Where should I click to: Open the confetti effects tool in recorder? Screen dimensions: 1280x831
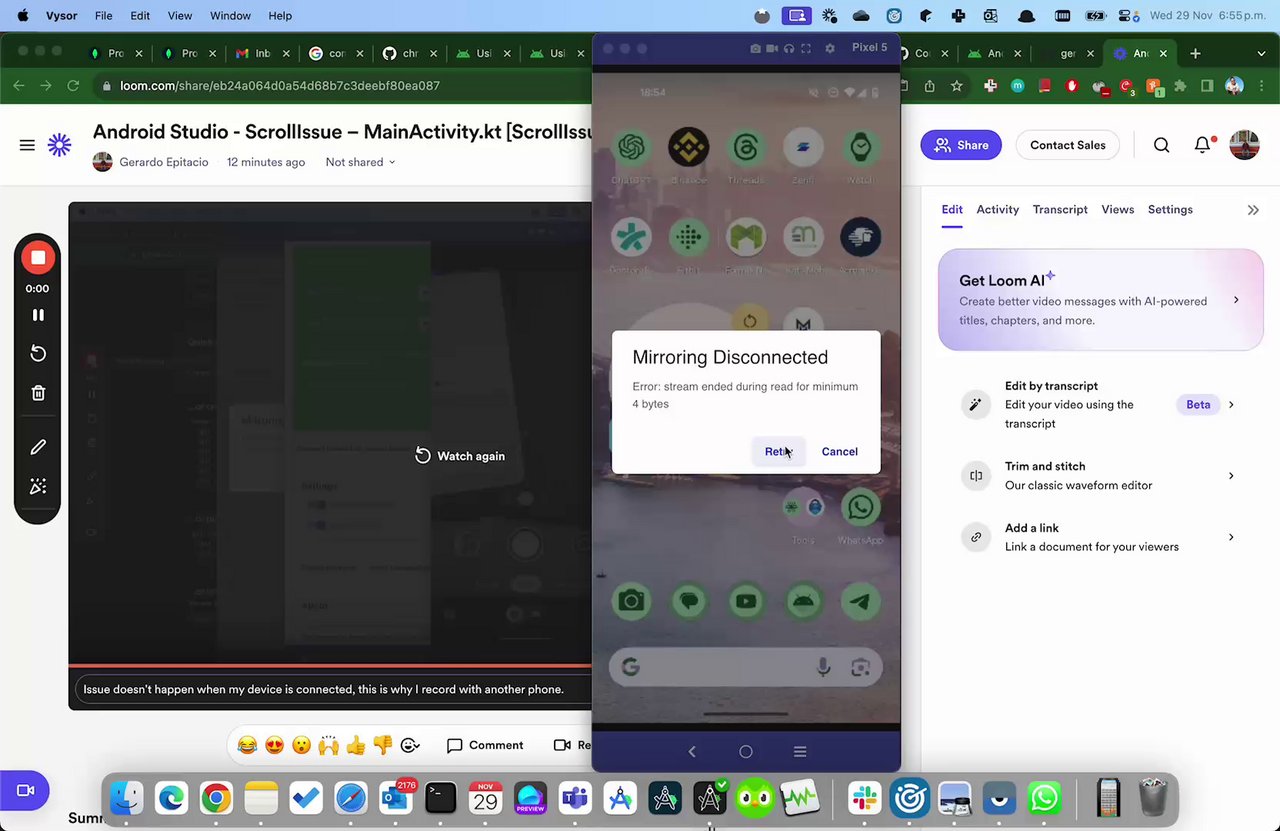(x=38, y=486)
